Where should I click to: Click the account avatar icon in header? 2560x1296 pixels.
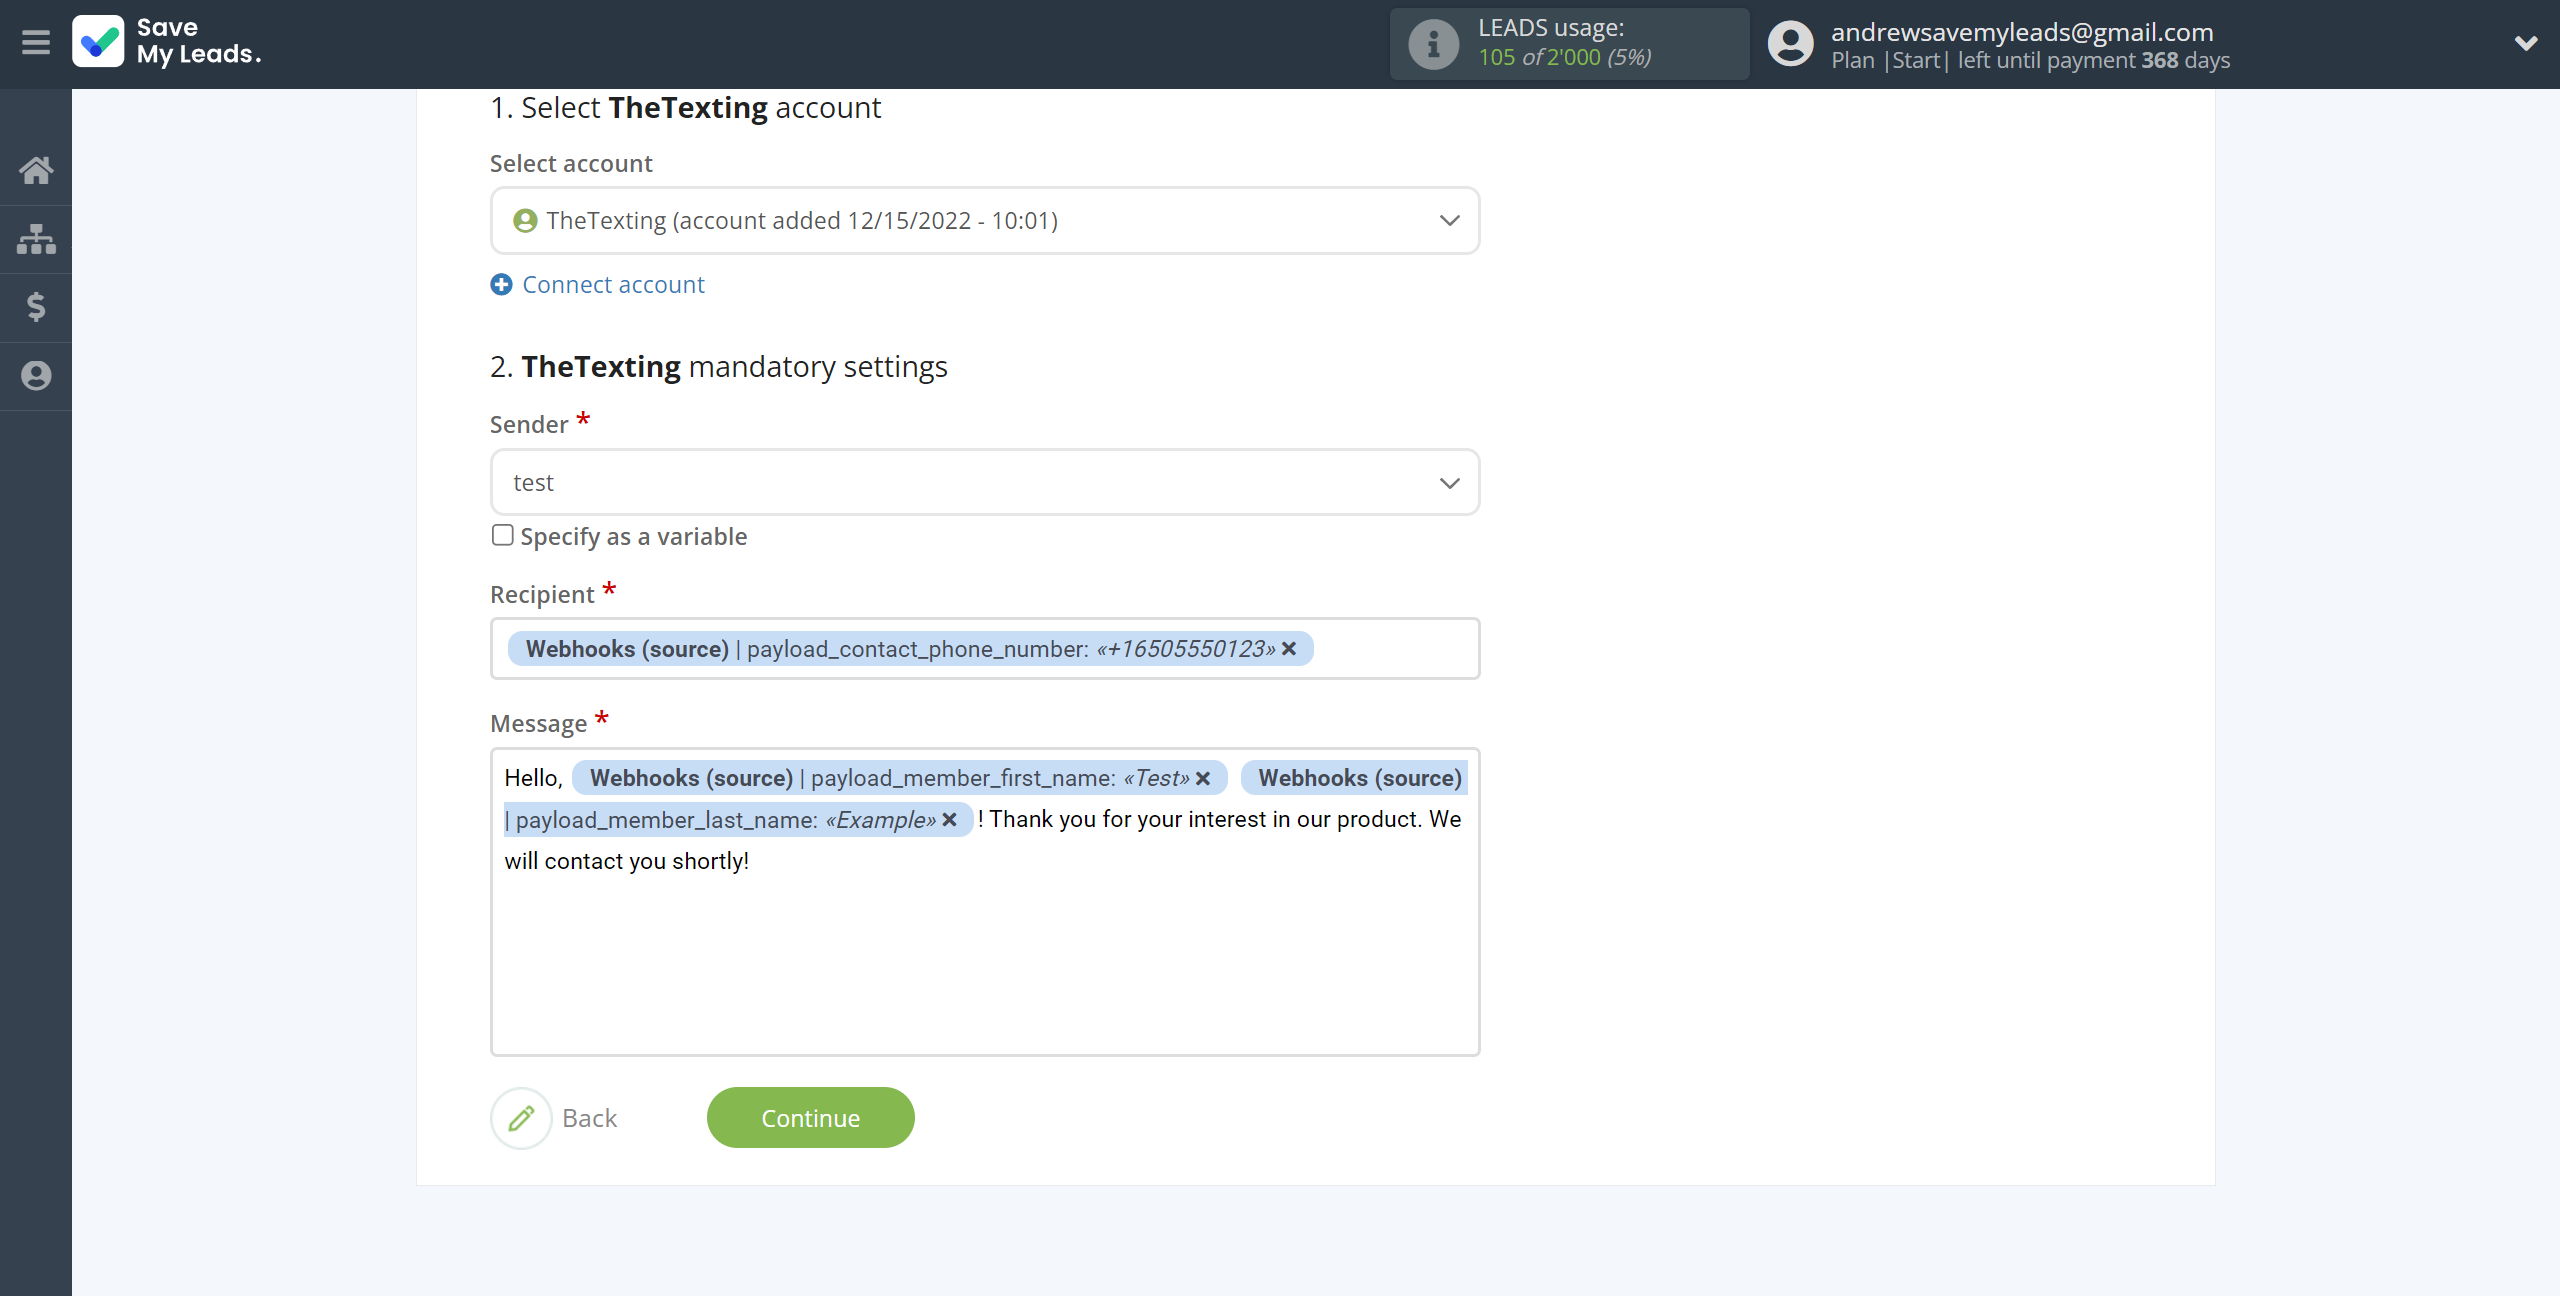(1790, 44)
